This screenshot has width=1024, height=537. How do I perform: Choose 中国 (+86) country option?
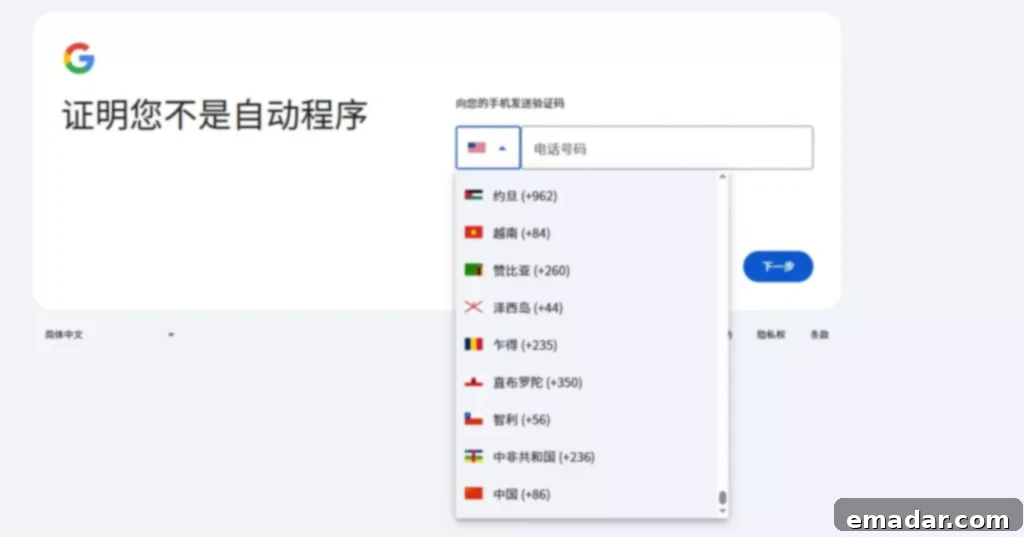coord(586,493)
